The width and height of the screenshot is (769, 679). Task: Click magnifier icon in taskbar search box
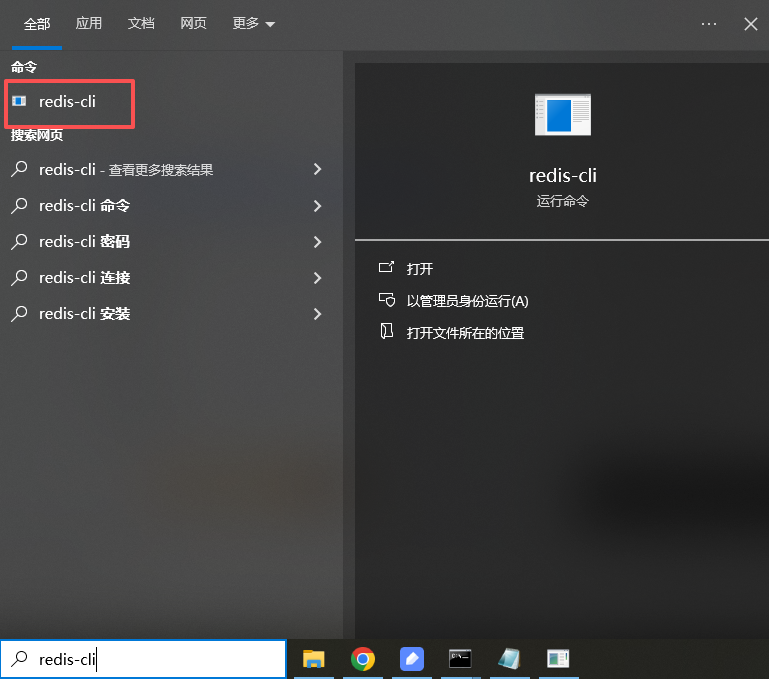point(19,658)
